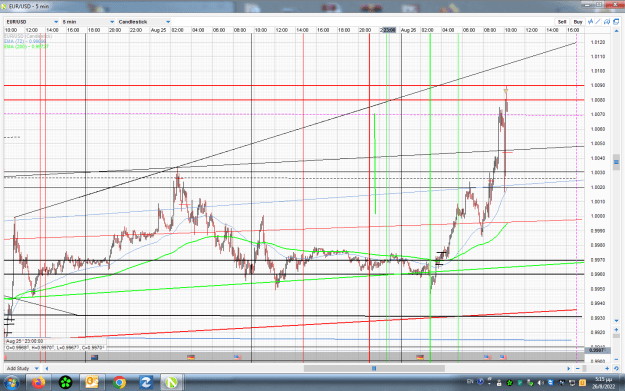Click the Aug 25 date label on time axis
Image resolution: width=625 pixels, height=391 pixels.
point(158,30)
